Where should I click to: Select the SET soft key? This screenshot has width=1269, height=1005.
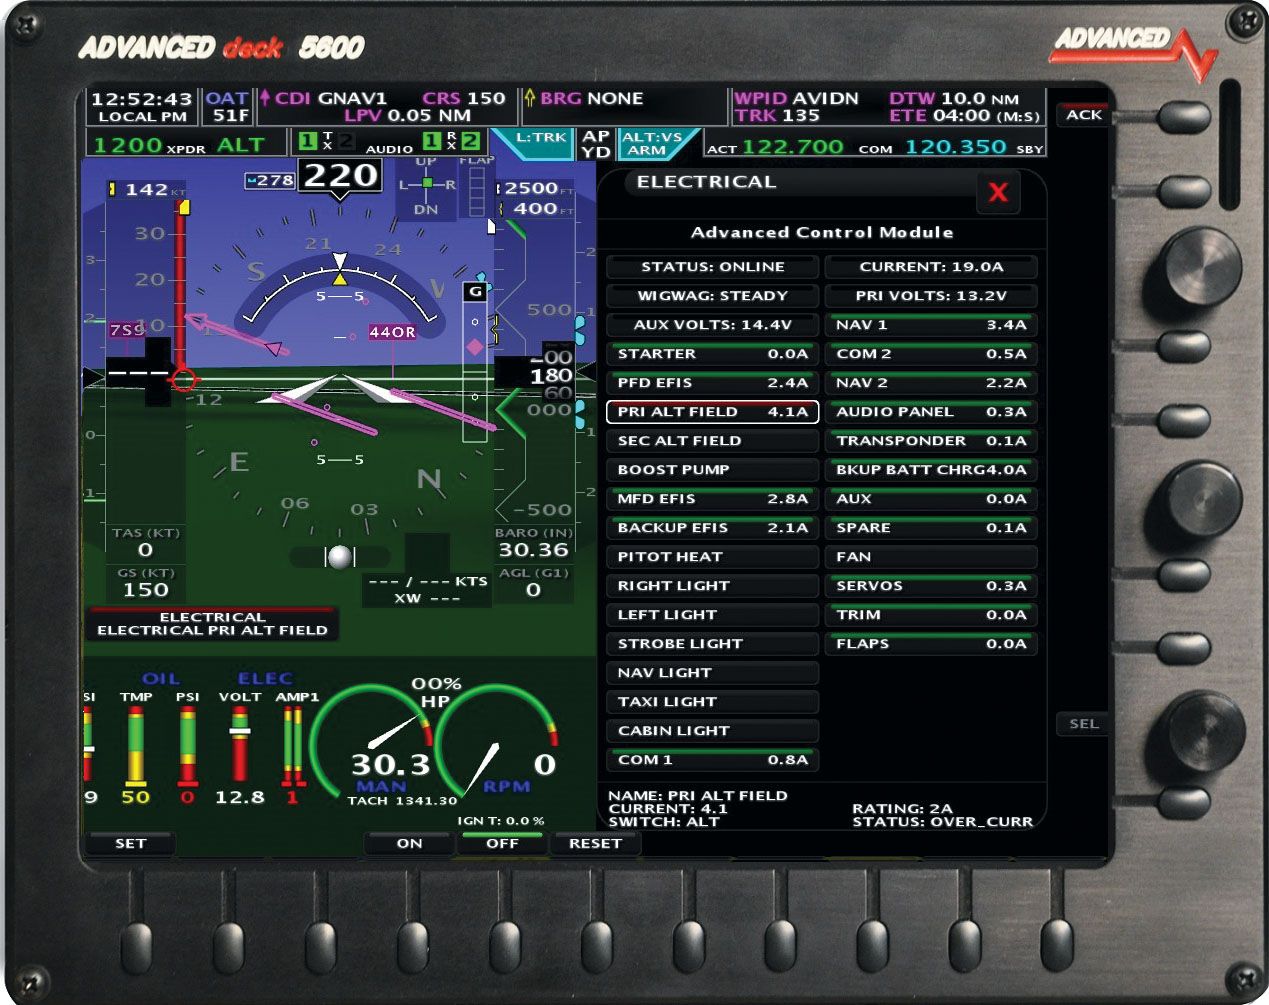point(130,844)
